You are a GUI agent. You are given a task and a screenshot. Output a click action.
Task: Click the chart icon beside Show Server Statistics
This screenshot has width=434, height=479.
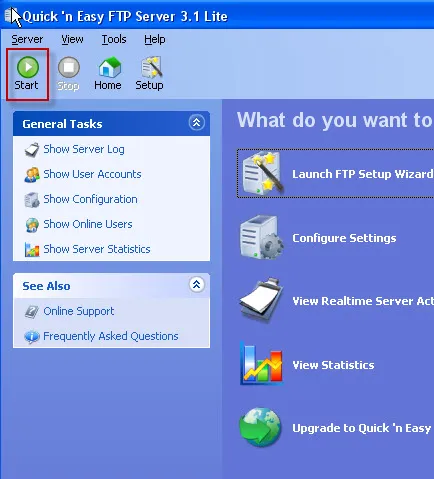tap(32, 250)
